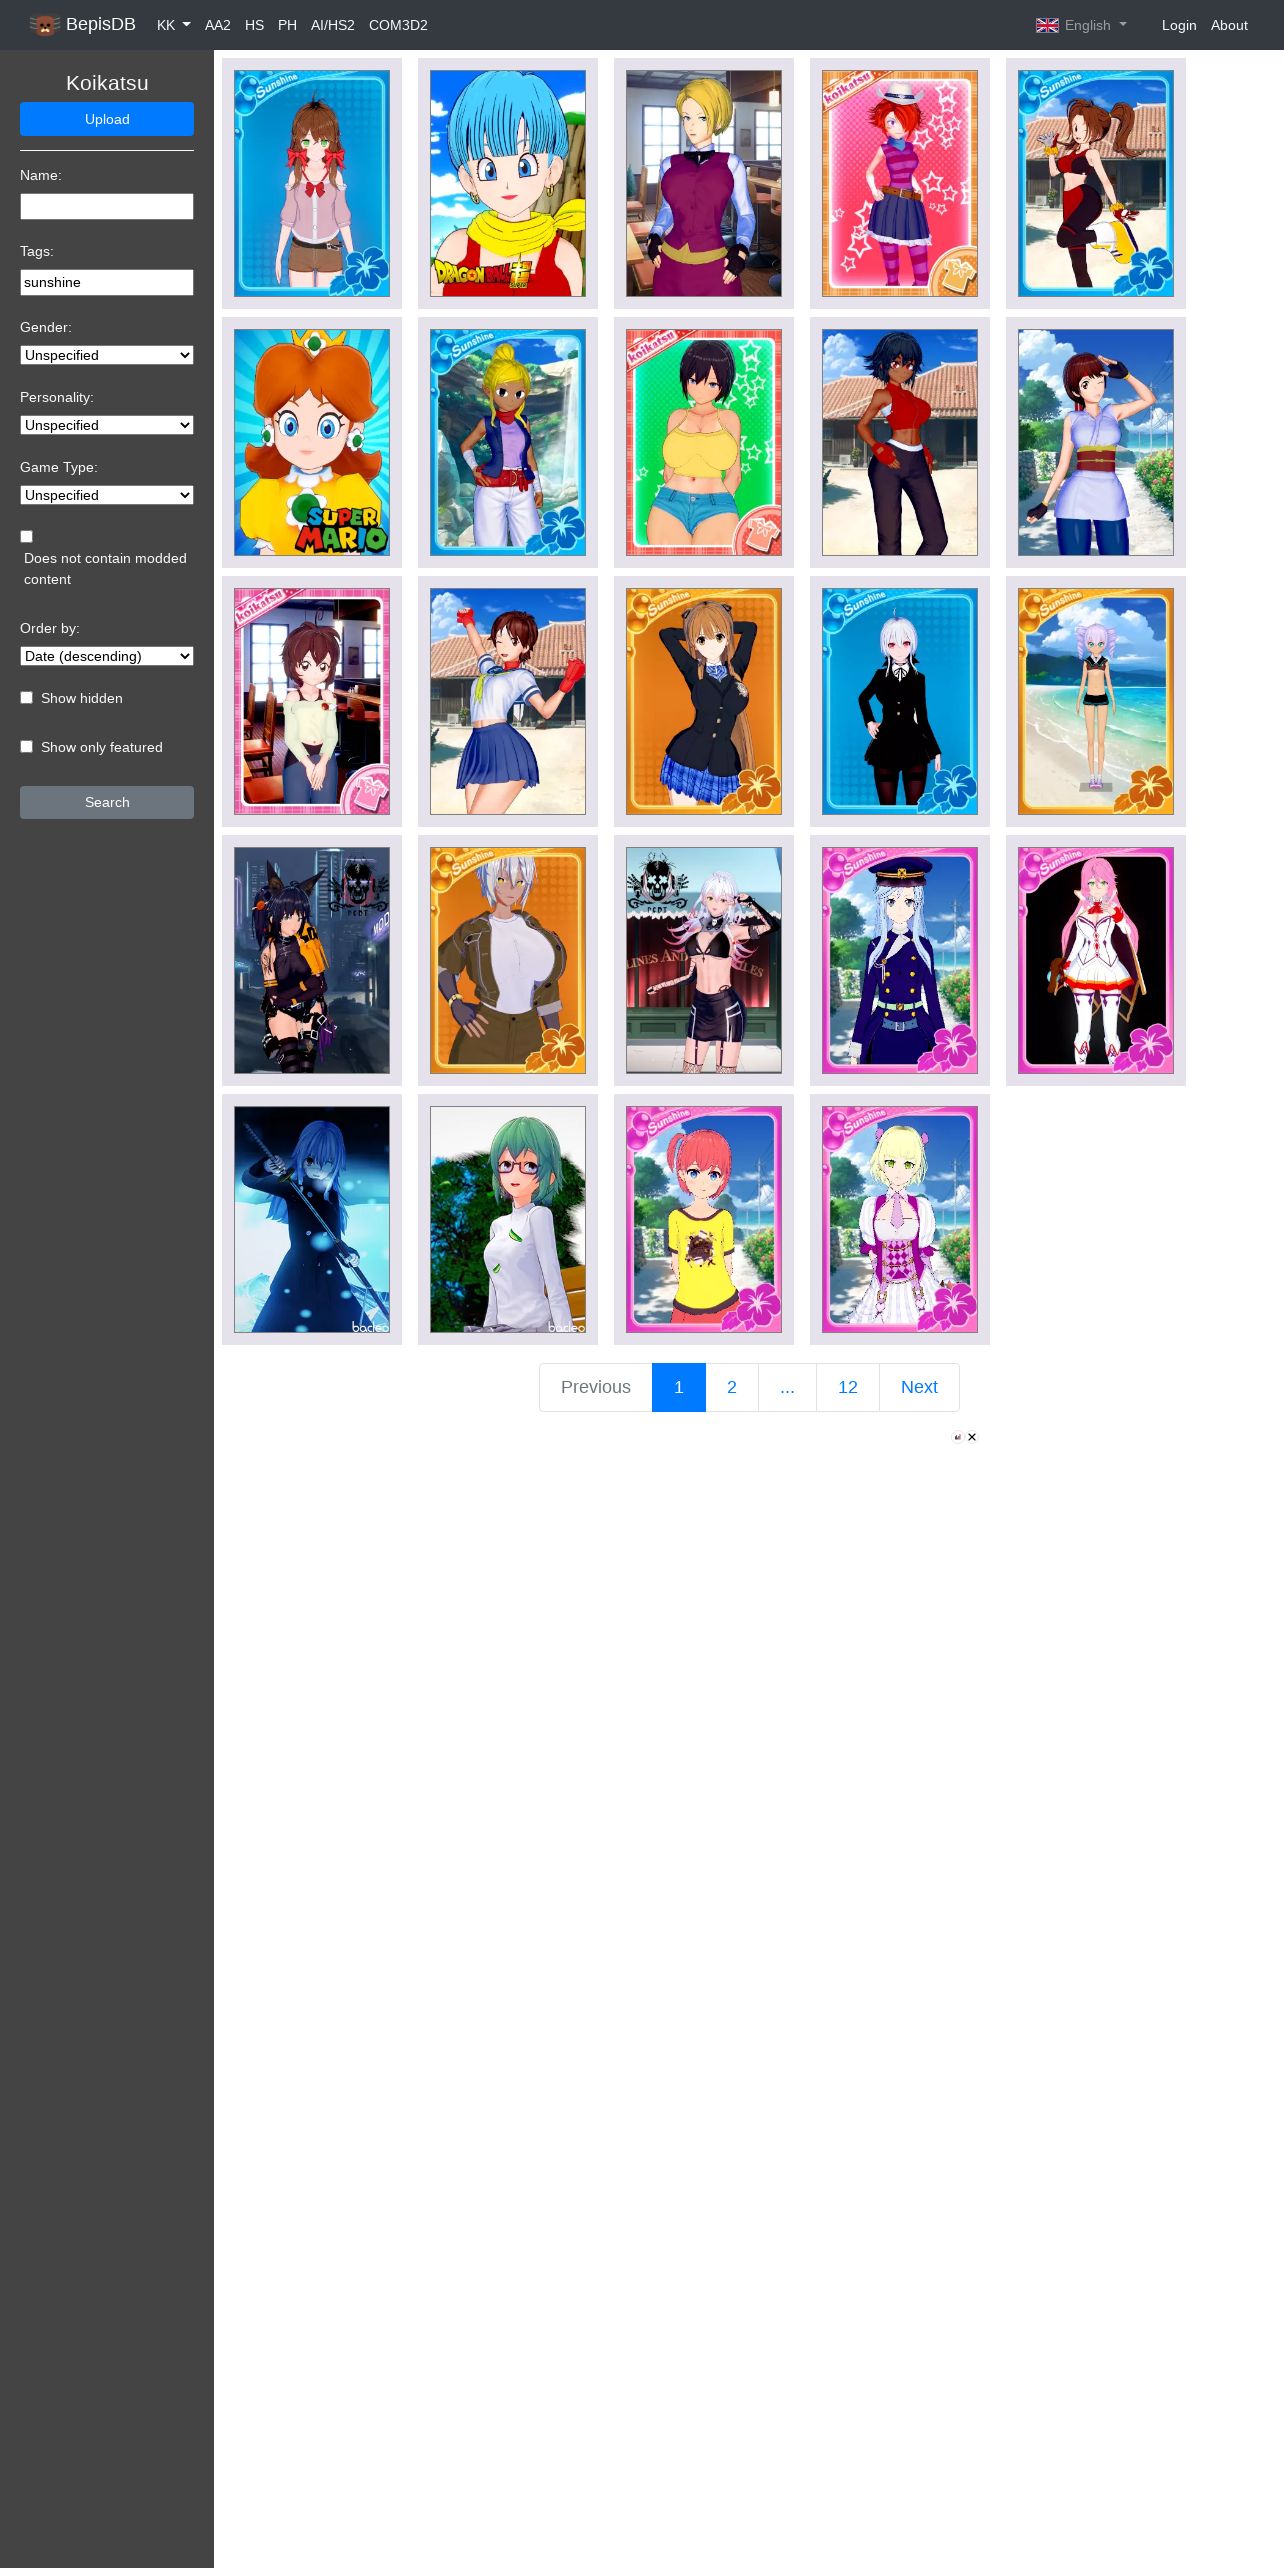Go to AA2 section
Image resolution: width=1284 pixels, height=2568 pixels.
218,25
